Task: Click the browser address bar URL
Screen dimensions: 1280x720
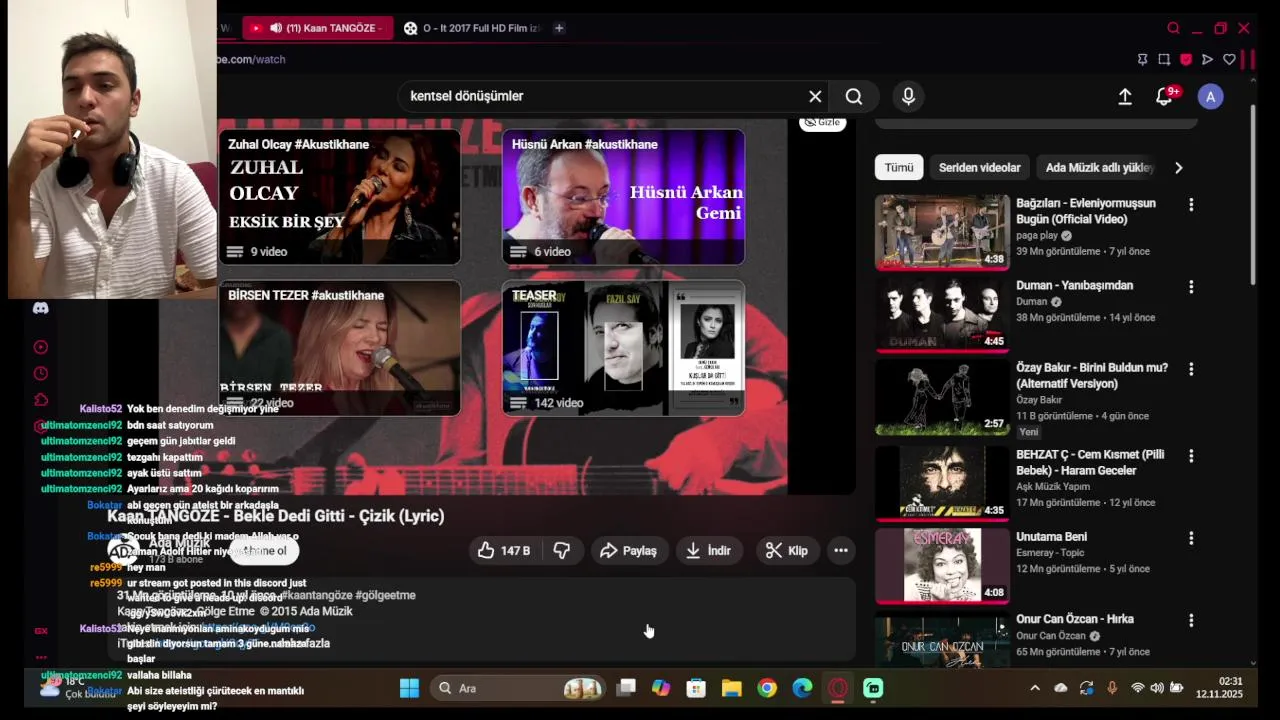Action: [252, 60]
